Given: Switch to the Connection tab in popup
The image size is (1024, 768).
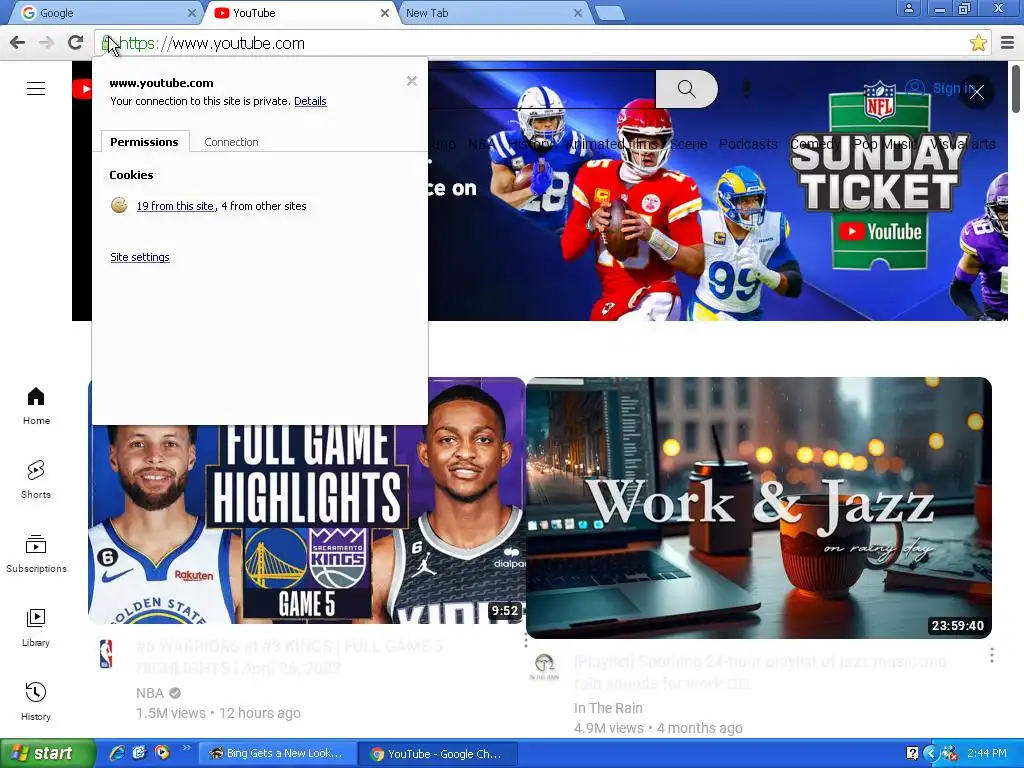Looking at the screenshot, I should coord(231,142).
